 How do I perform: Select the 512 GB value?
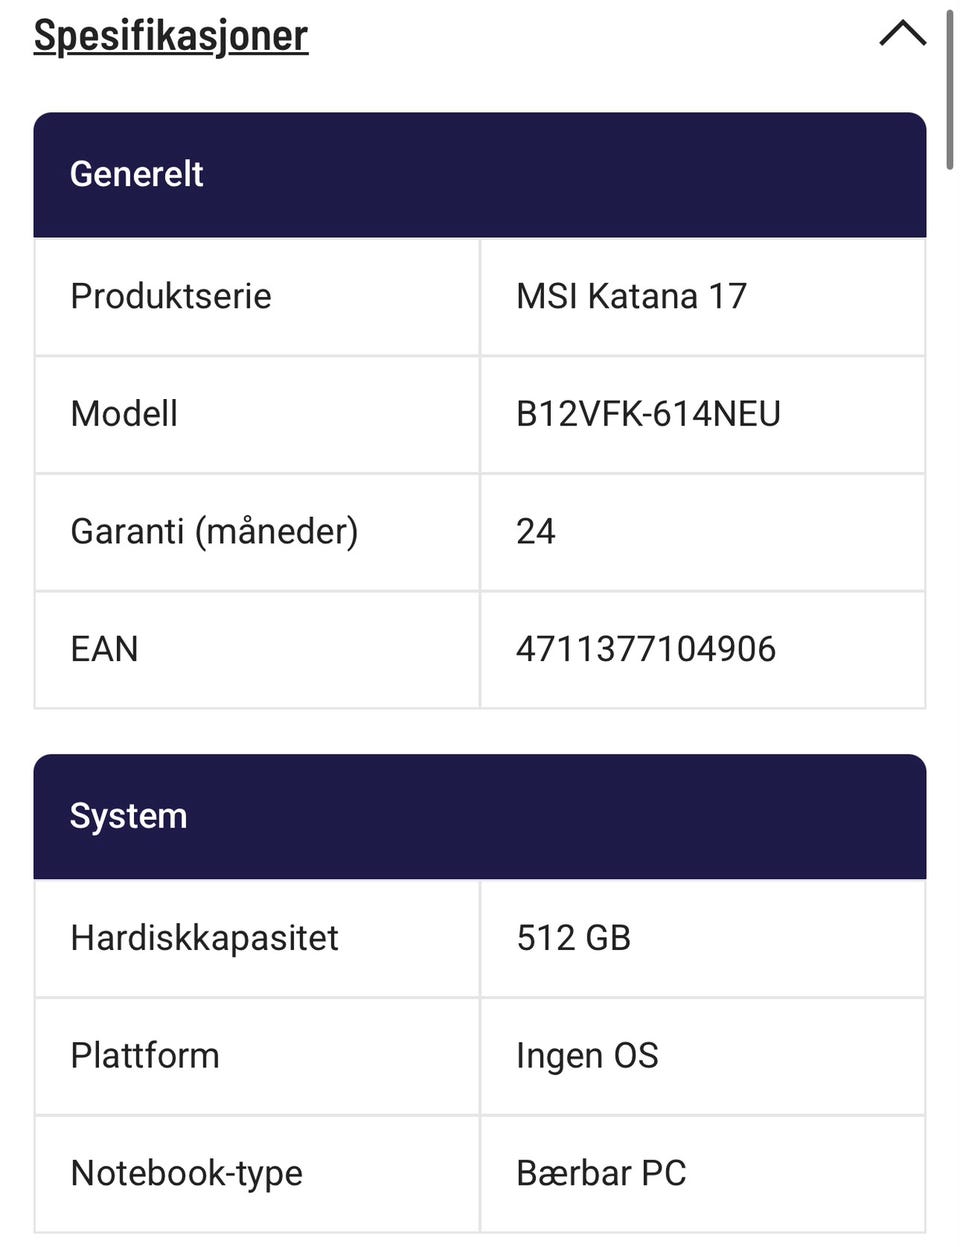(x=574, y=939)
